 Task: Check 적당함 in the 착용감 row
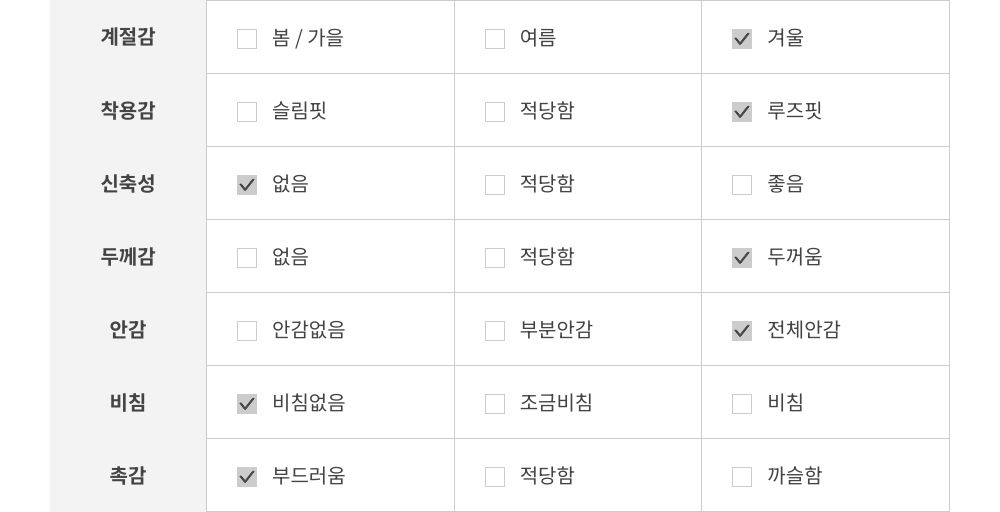[x=495, y=112]
